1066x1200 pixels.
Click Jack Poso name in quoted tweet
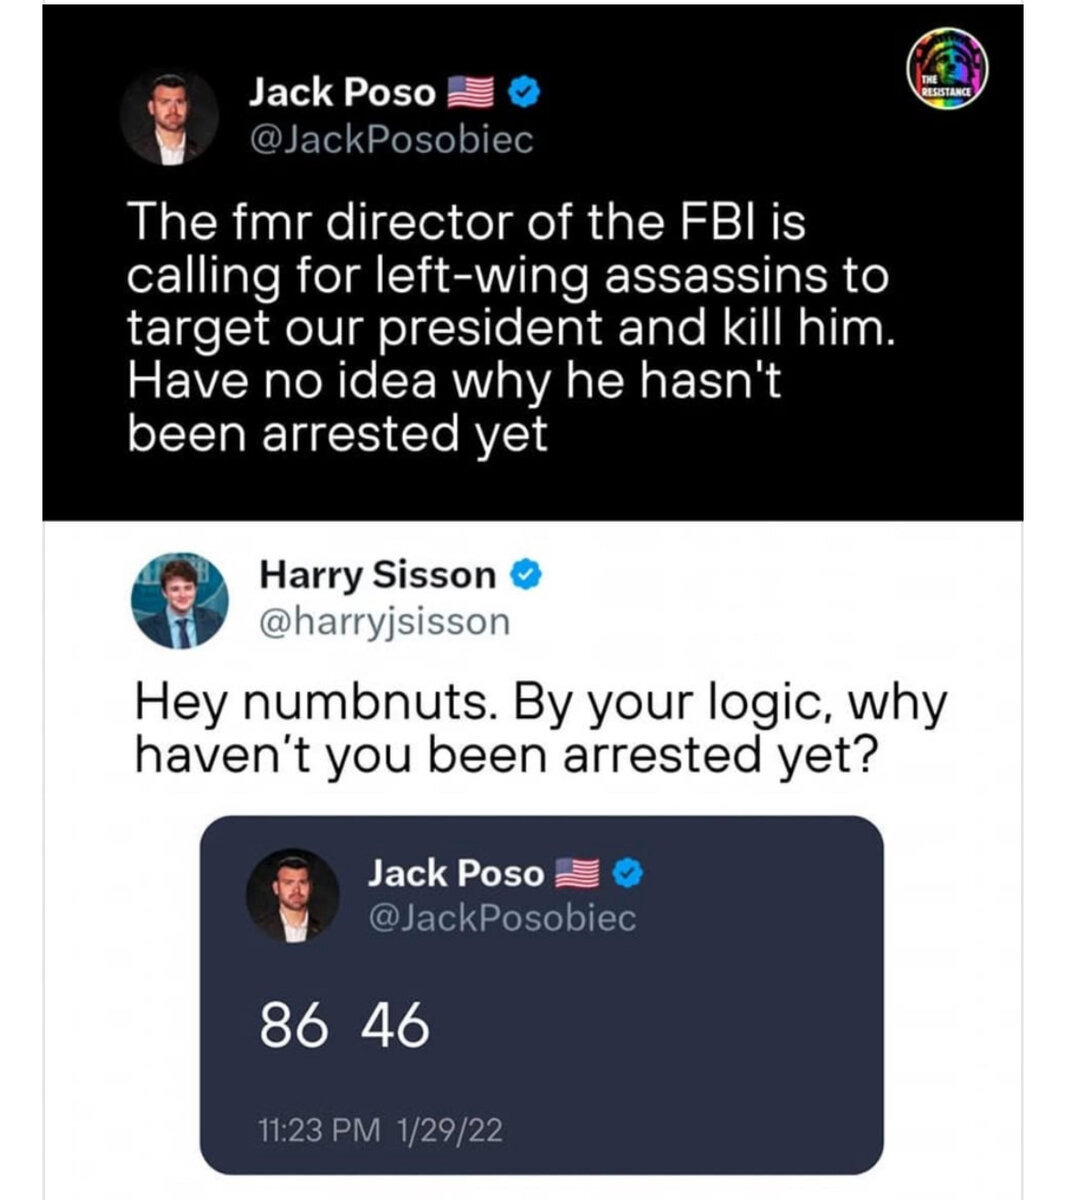tap(455, 873)
